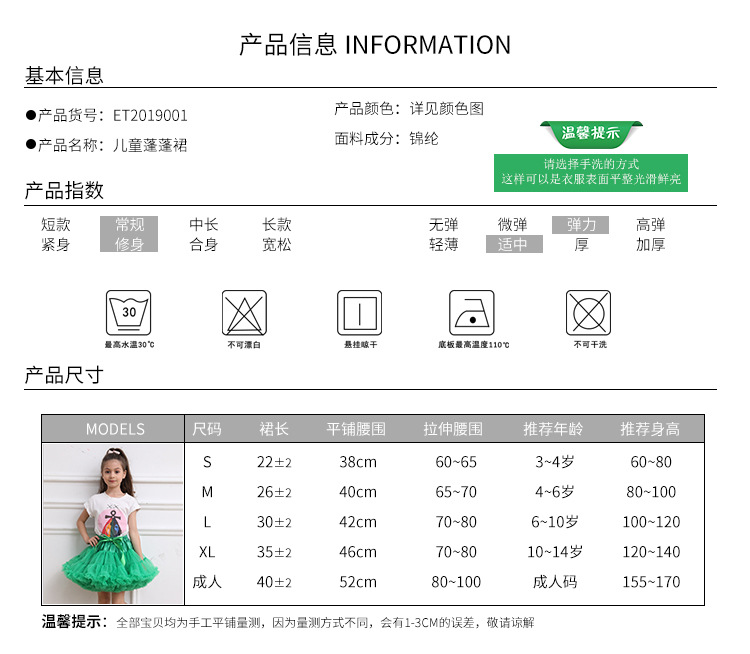Click the 6~10岁 recommended age
This screenshot has width=750, height=654.
(x=554, y=522)
